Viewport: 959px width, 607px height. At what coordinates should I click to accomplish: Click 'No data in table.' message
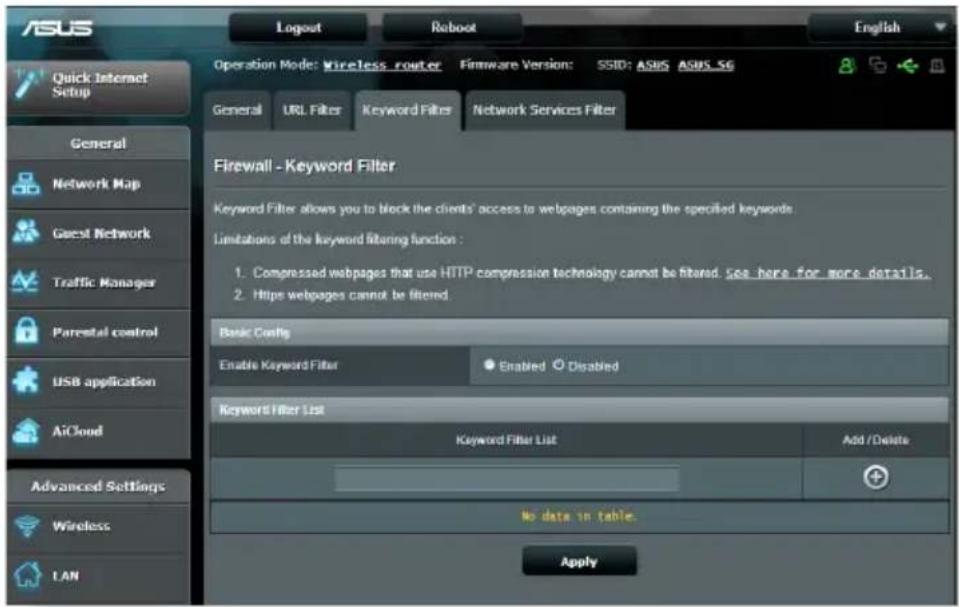click(x=579, y=516)
